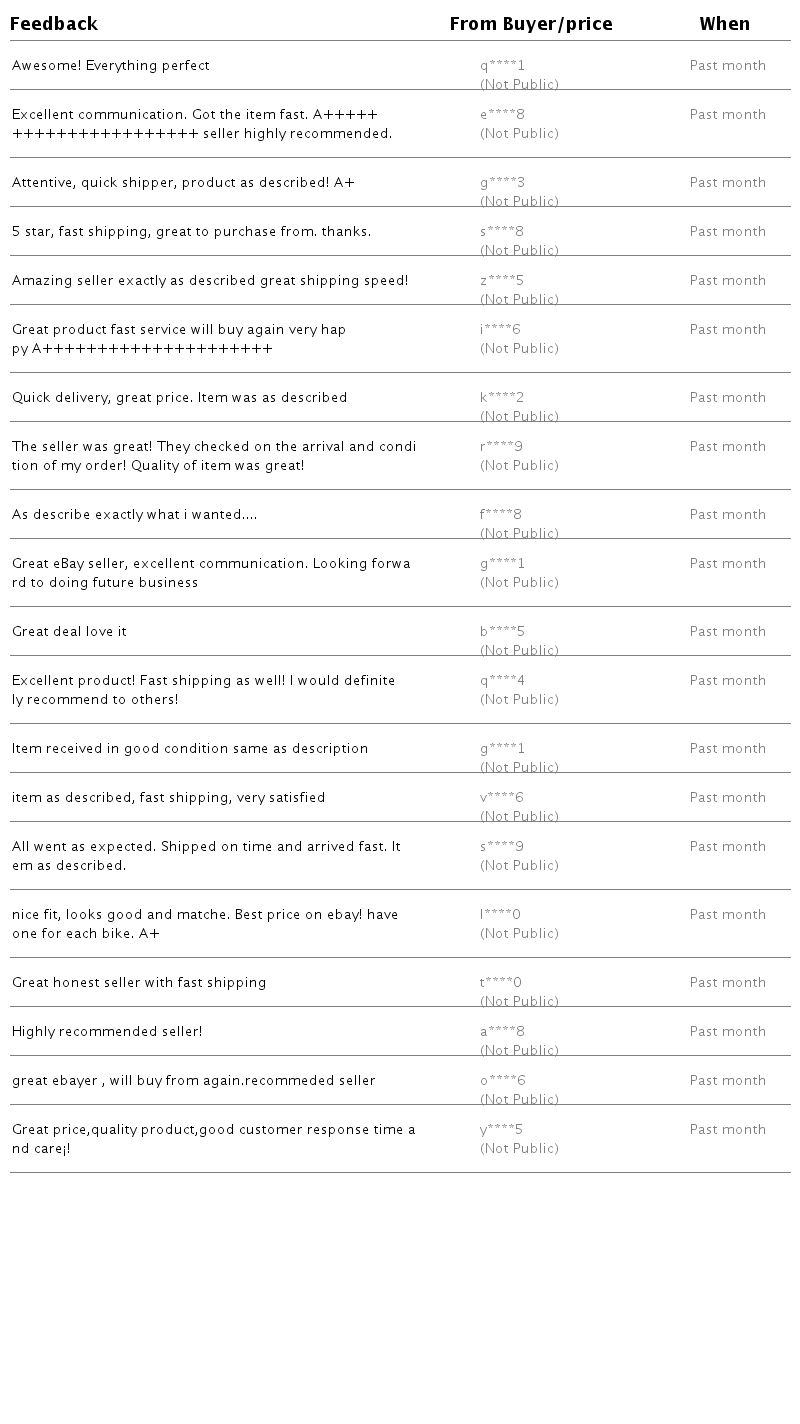Viewport: 800px width, 1424px height.
Task: Click the When column header
Action: click(724, 24)
